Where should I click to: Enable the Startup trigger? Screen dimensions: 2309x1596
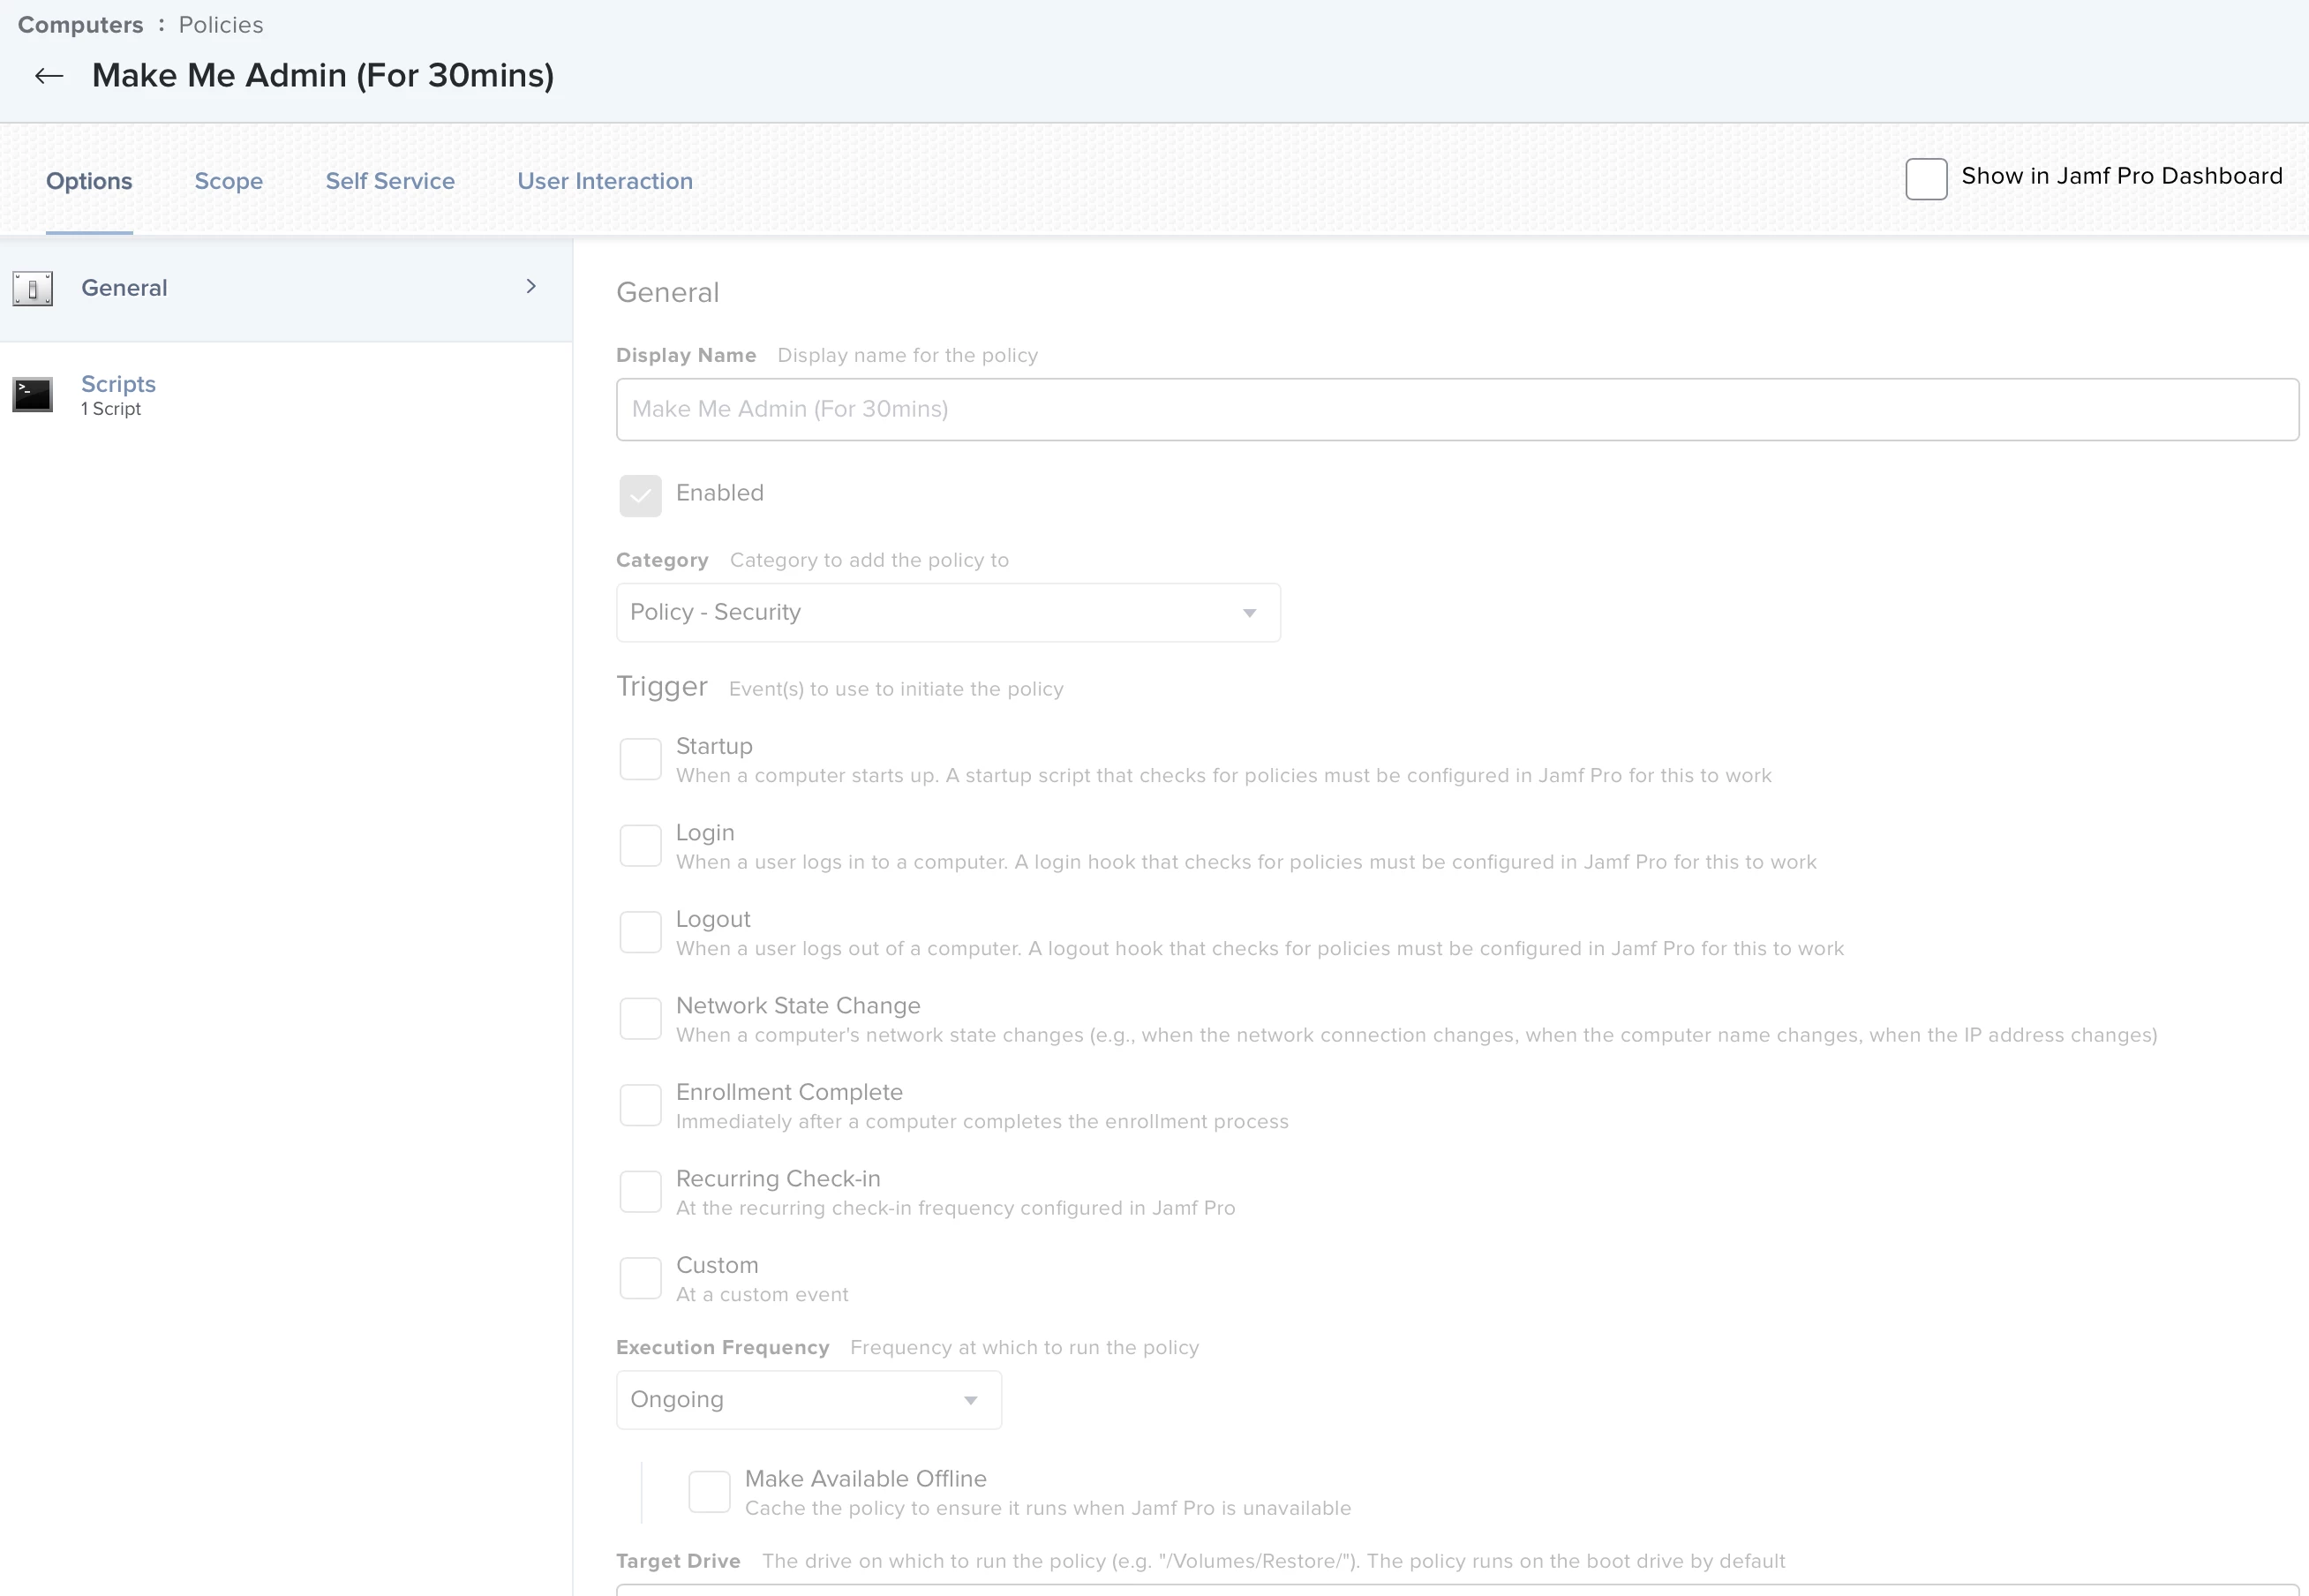(640, 759)
